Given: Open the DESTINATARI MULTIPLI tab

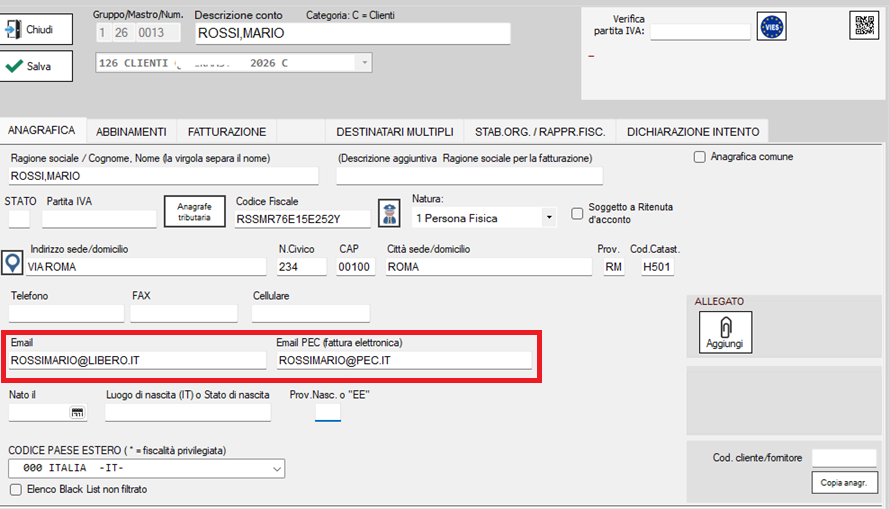Looking at the screenshot, I should coord(395,132).
